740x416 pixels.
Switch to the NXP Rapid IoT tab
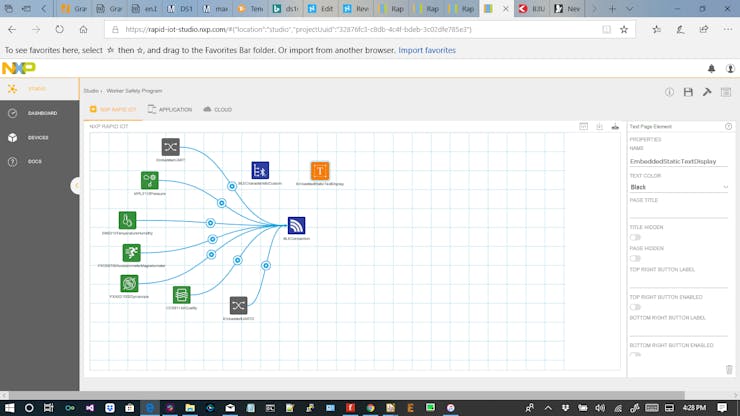pos(113,110)
